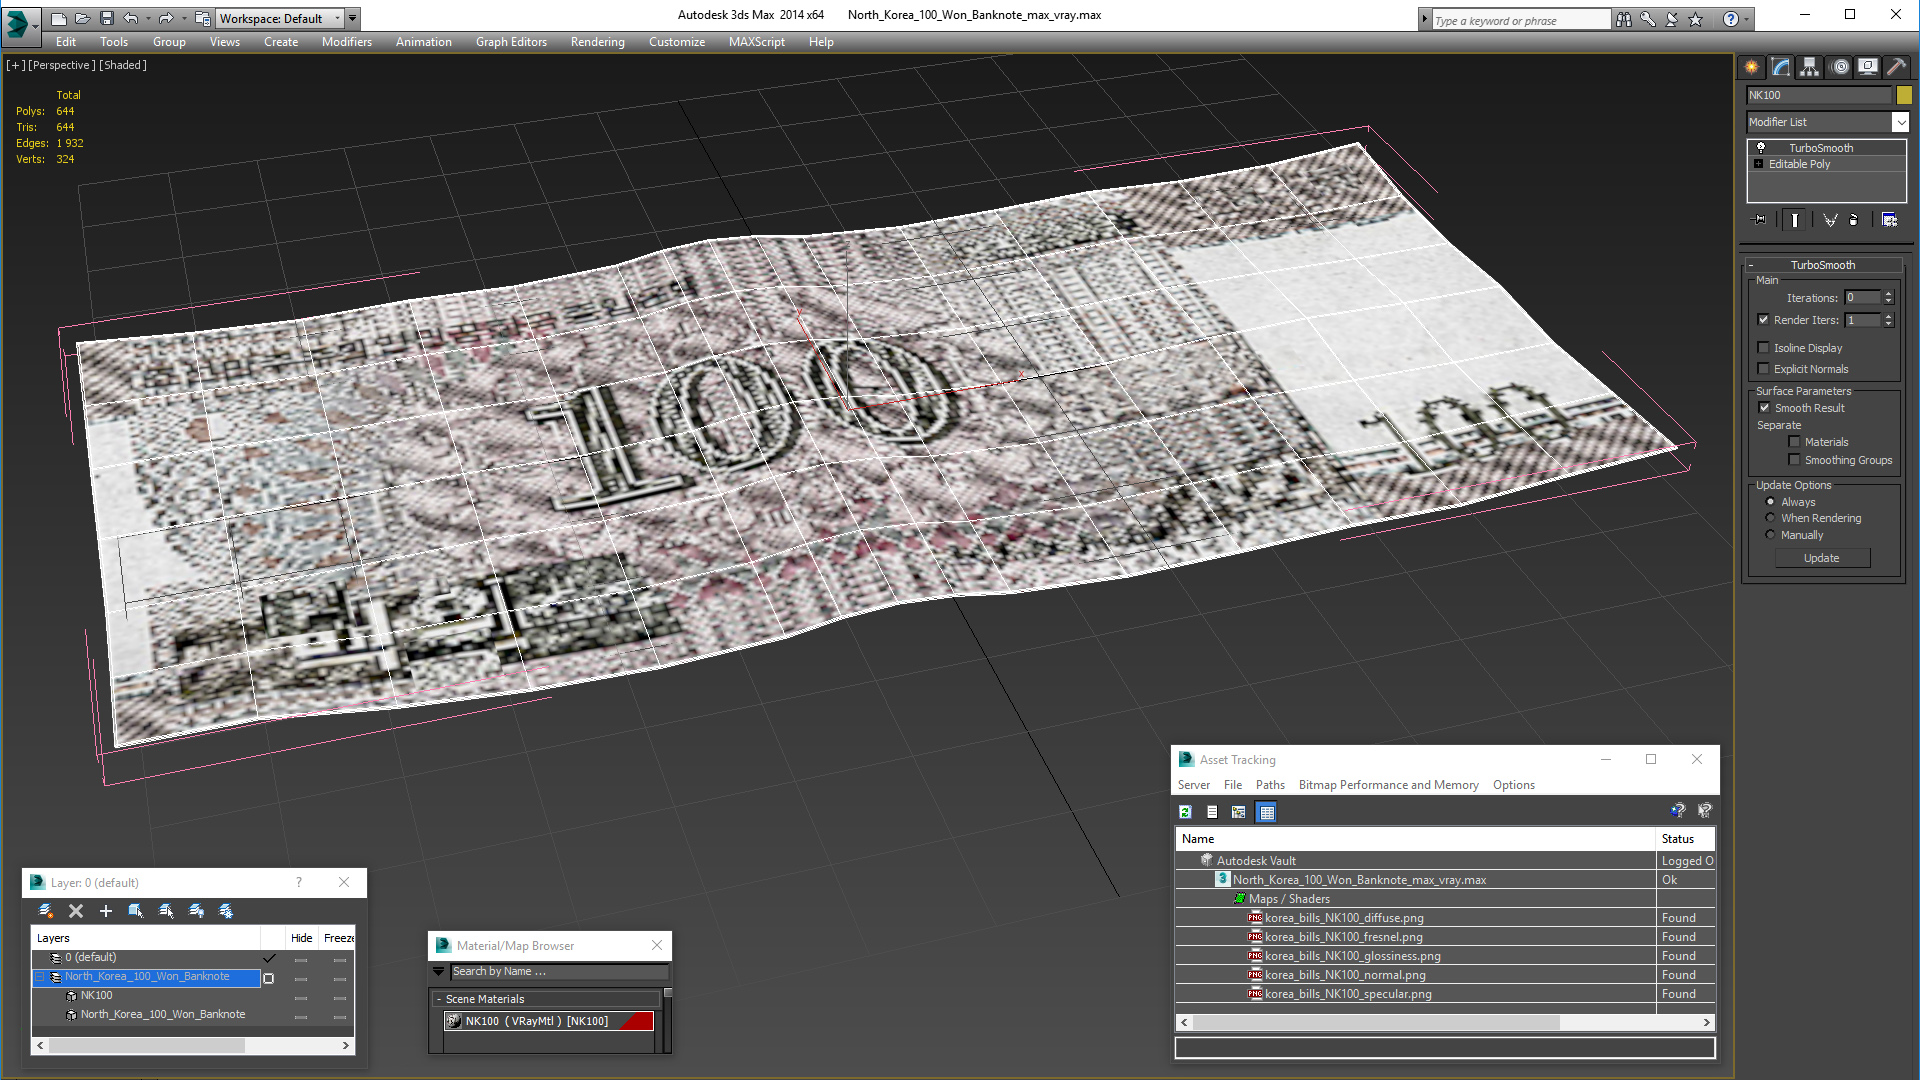1920x1080 pixels.
Task: Switch Asset Tracking to table view
Action: click(1266, 812)
